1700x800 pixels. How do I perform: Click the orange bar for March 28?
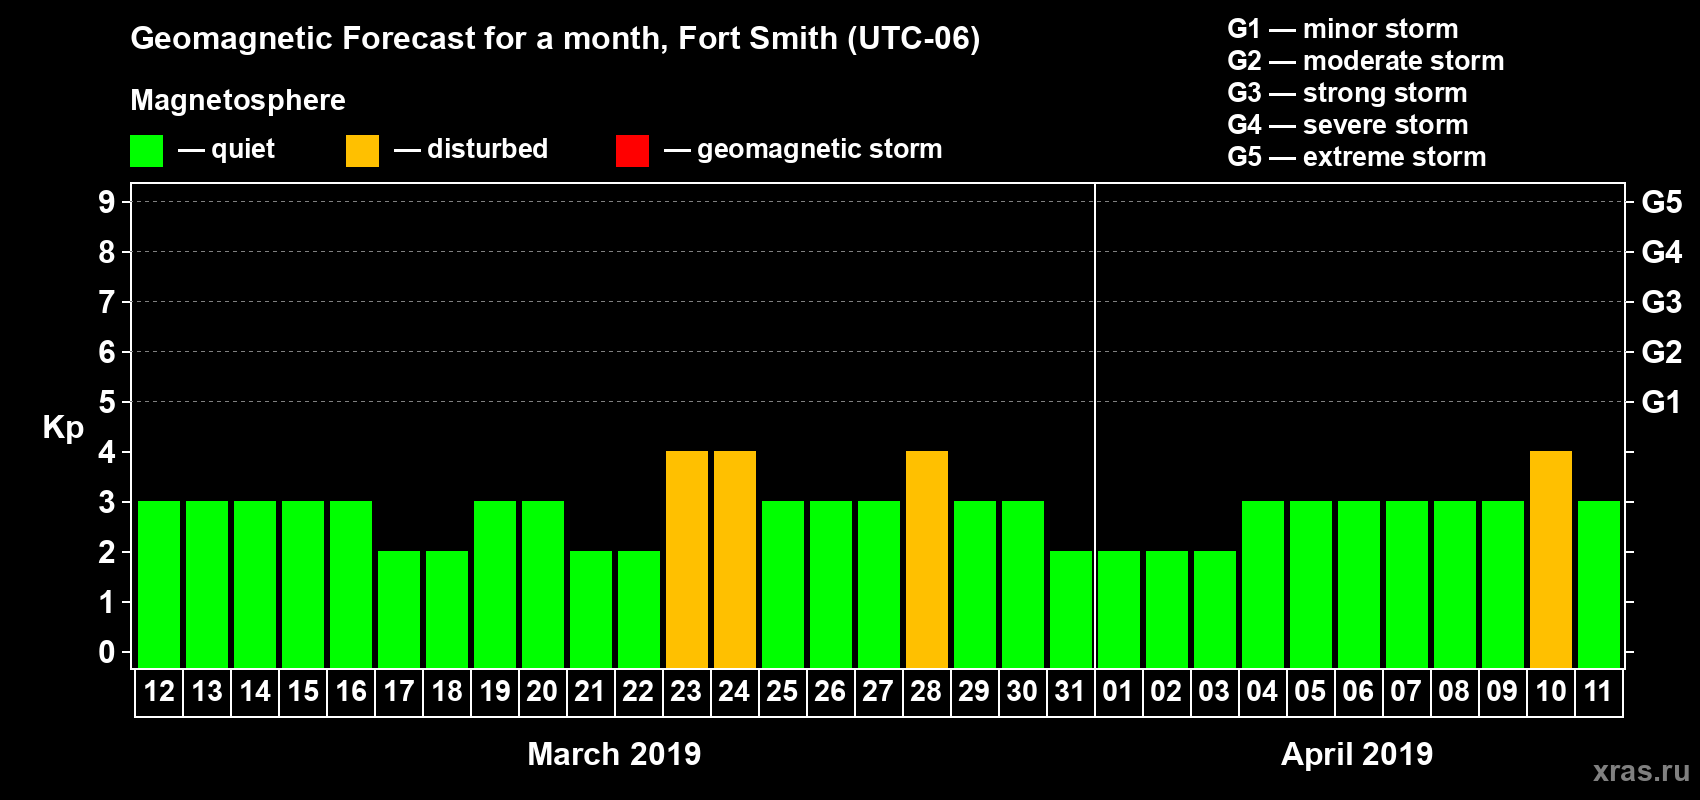pos(927,560)
